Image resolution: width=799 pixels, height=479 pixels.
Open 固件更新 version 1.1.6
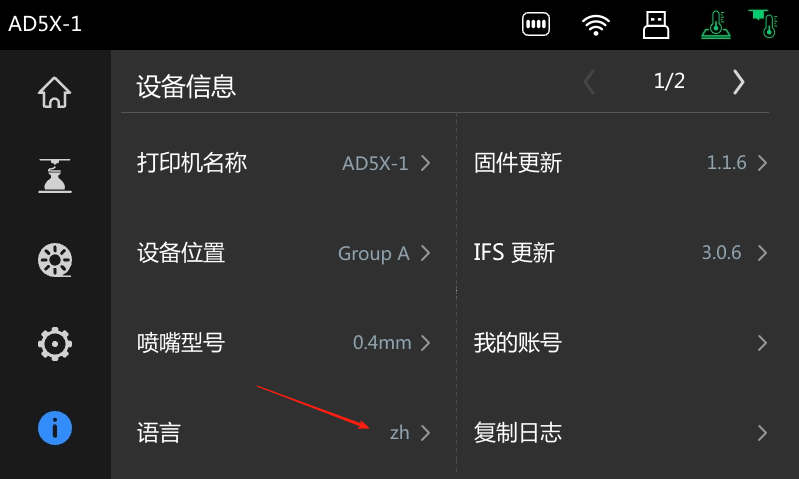(x=620, y=163)
